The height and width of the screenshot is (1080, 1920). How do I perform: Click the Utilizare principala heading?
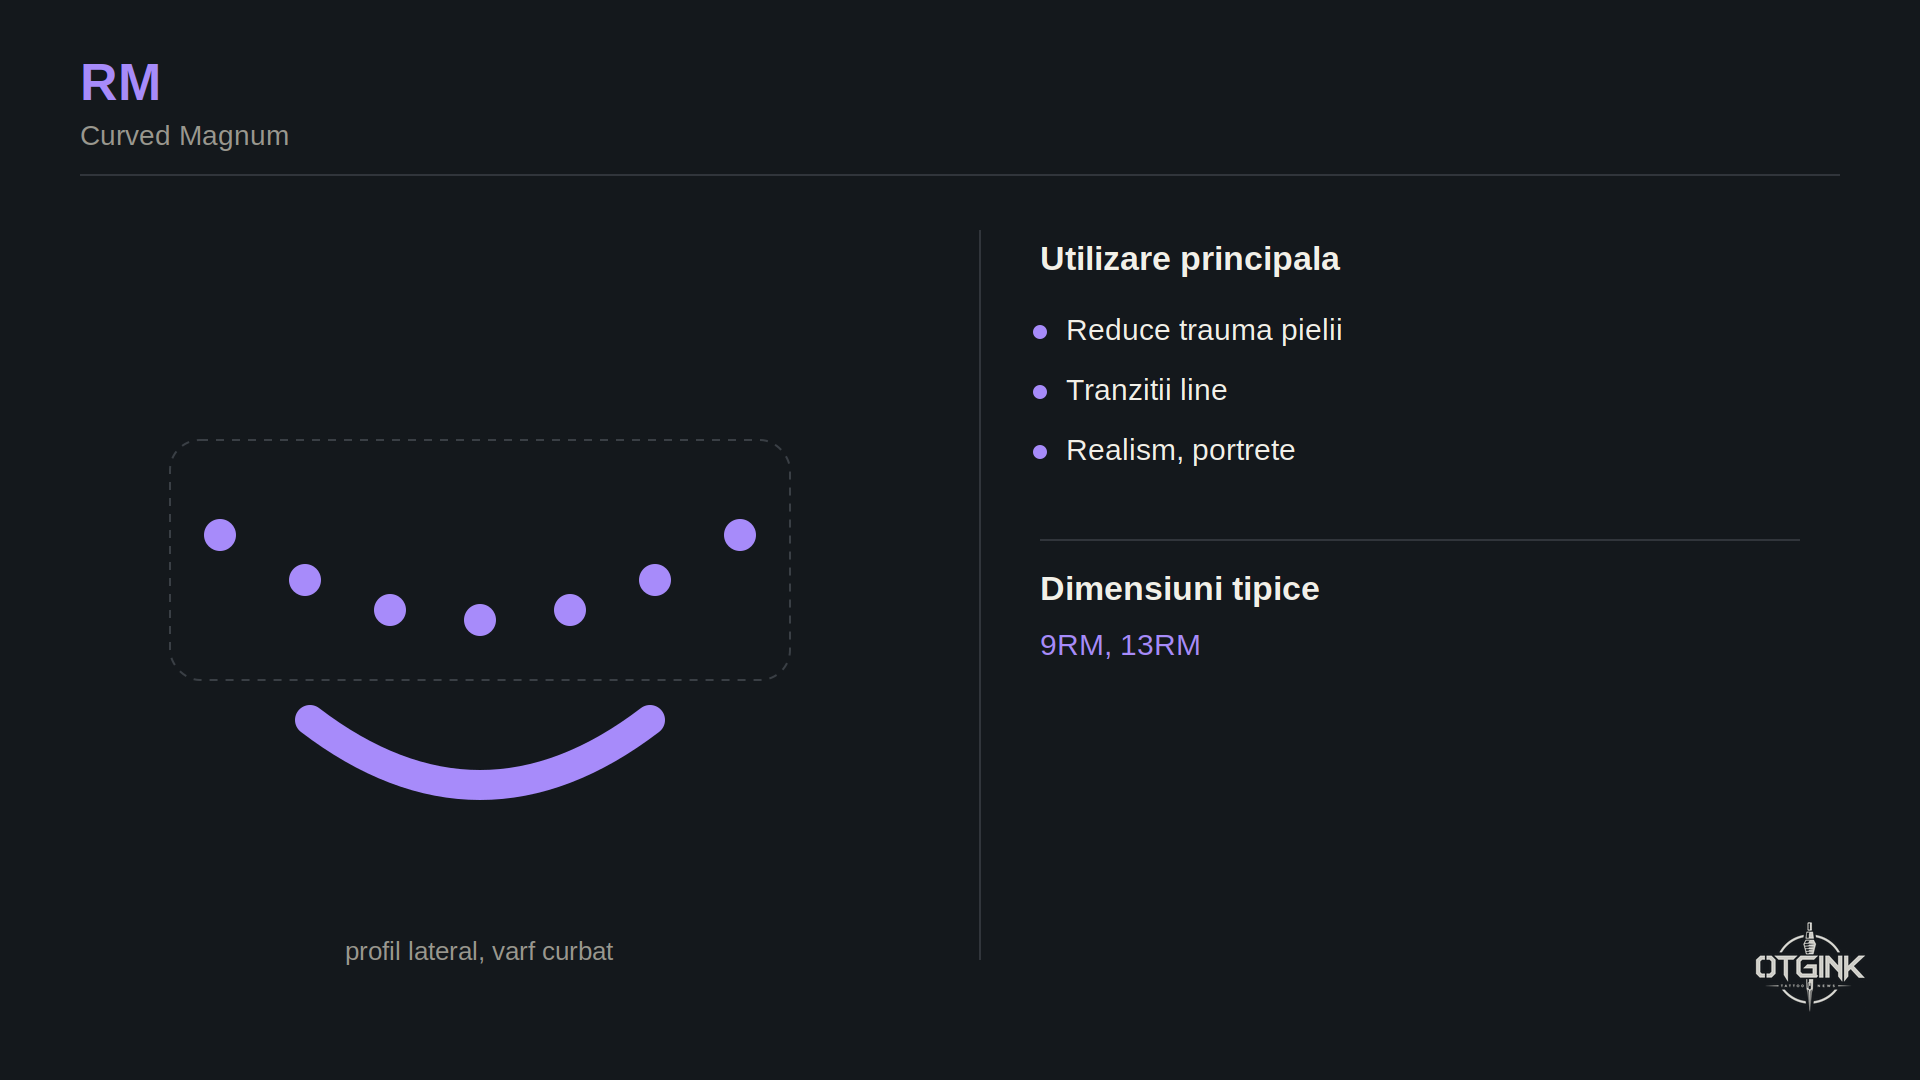[1189, 259]
